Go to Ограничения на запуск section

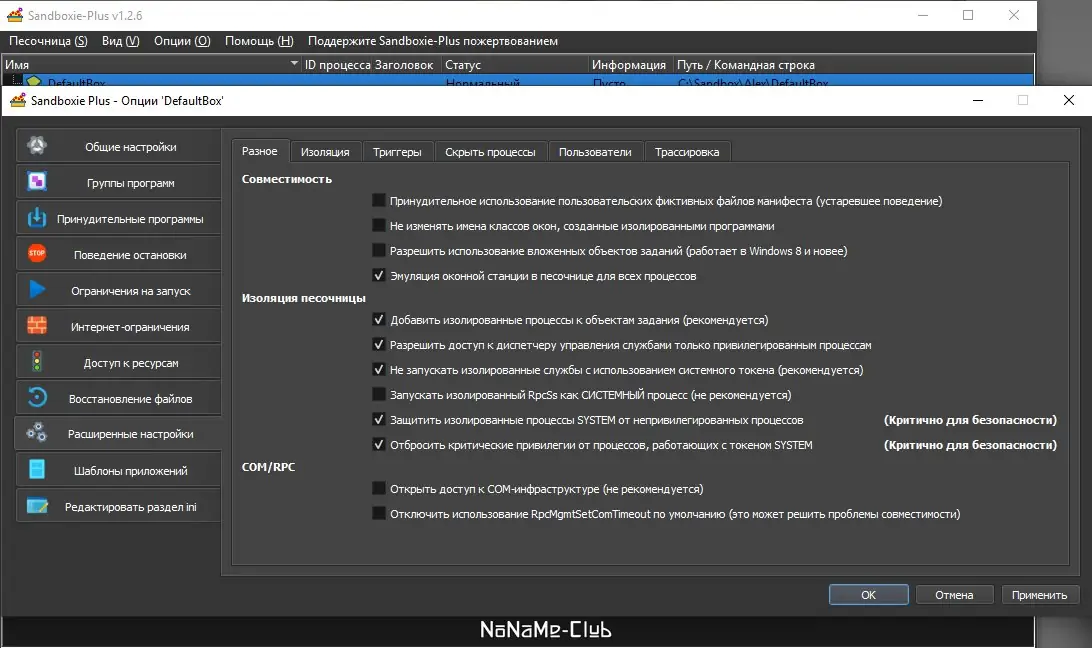118,291
